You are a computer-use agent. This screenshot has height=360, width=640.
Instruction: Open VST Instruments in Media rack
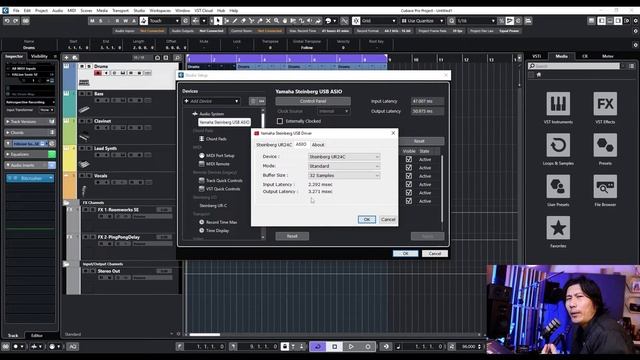coord(558,104)
